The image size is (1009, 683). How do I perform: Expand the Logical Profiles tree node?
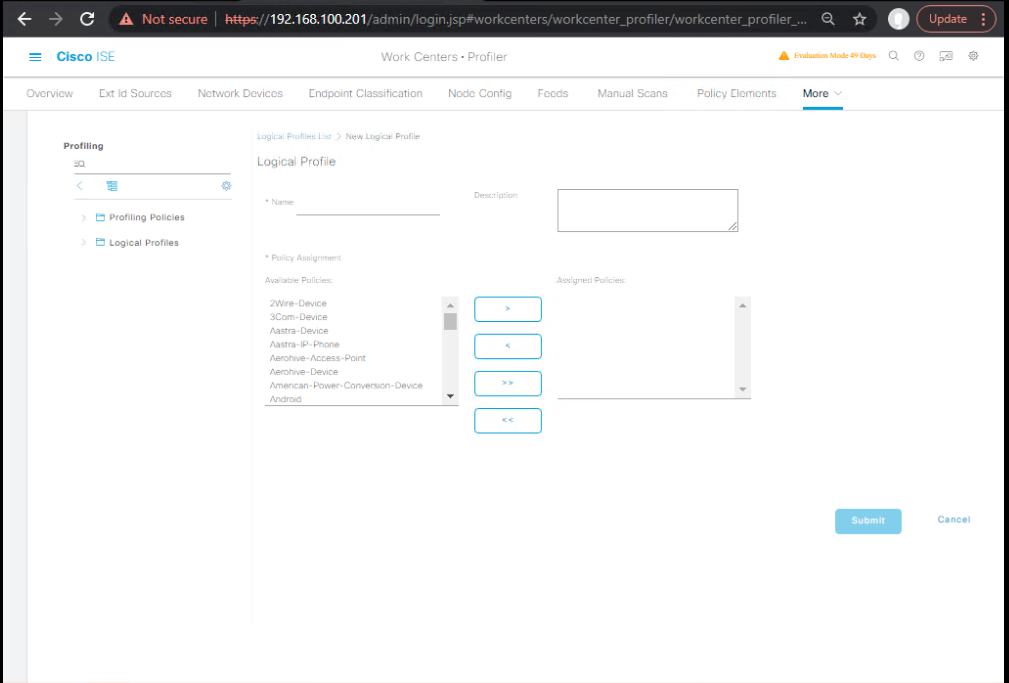[x=83, y=243]
